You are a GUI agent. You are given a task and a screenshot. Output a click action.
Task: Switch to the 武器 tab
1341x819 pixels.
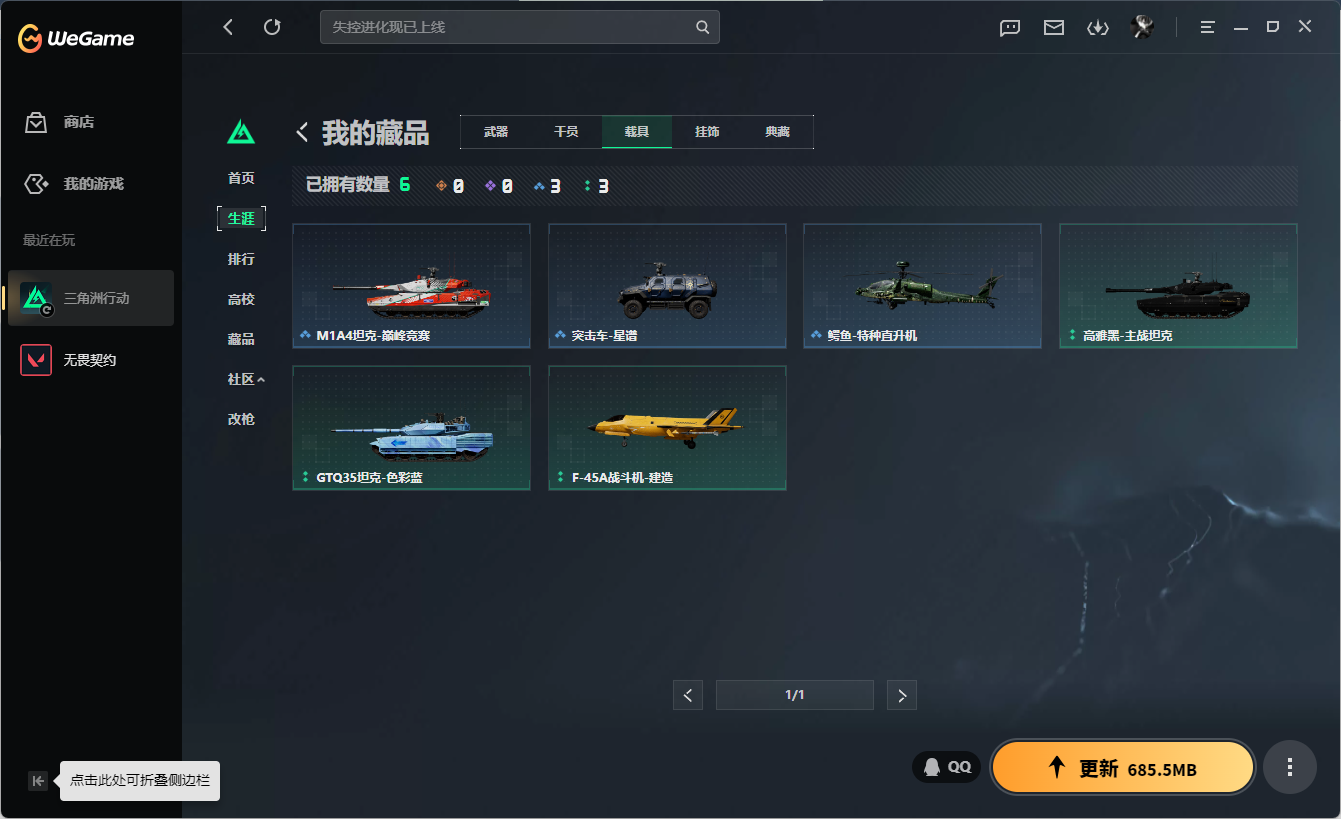click(496, 132)
